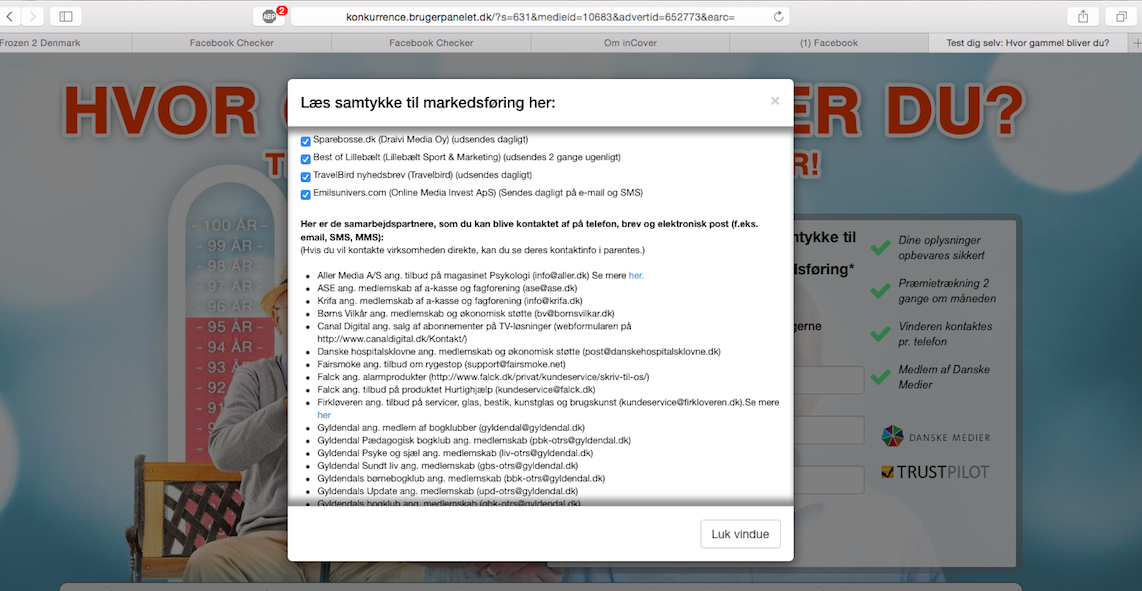Click the Fairsmoke rygestop list entry
Image resolution: width=1142 pixels, height=591 pixels.
pyautogui.click(x=441, y=364)
